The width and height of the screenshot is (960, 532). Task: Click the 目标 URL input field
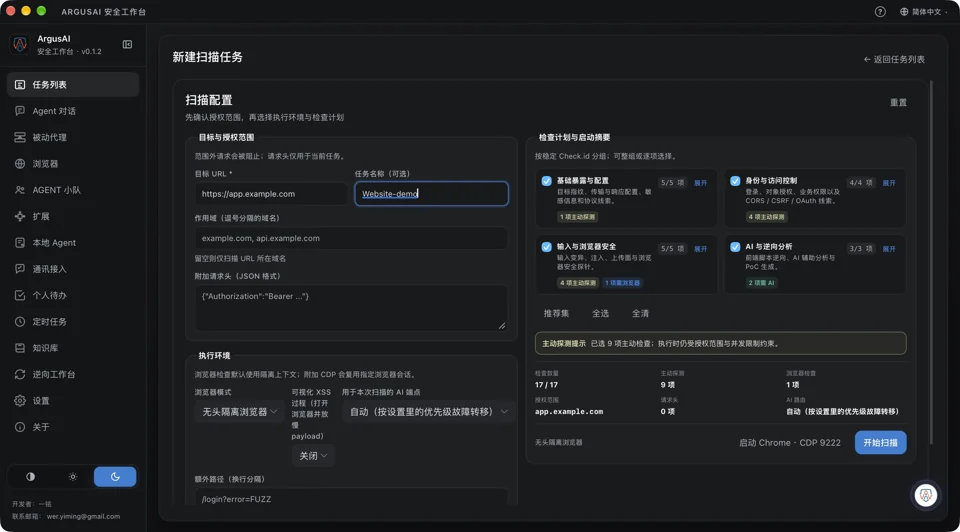coord(271,194)
